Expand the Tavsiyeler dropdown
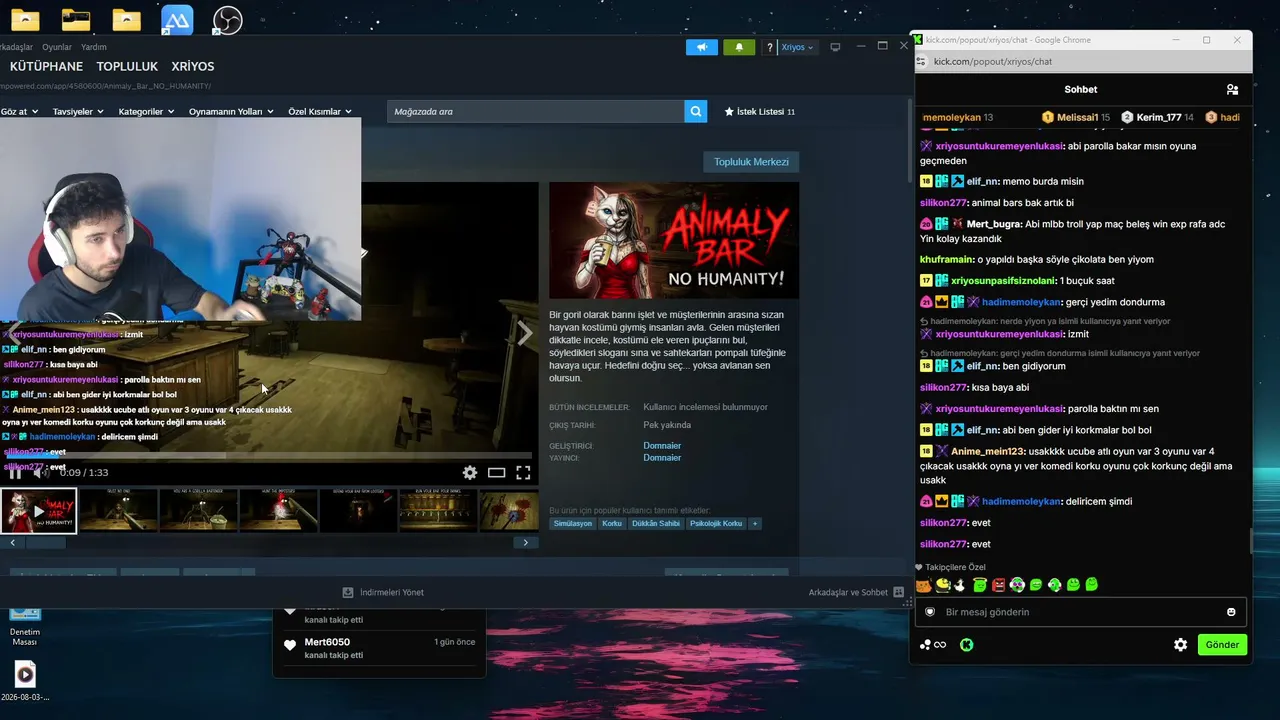 (x=78, y=112)
